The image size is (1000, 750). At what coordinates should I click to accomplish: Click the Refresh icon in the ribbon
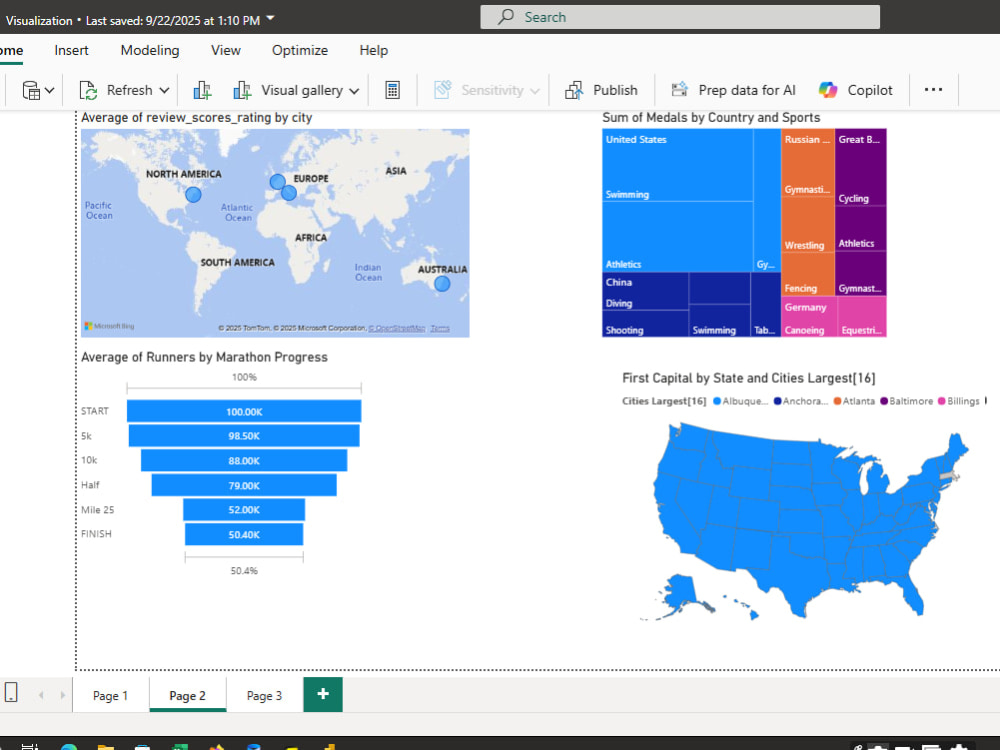pyautogui.click(x=88, y=91)
